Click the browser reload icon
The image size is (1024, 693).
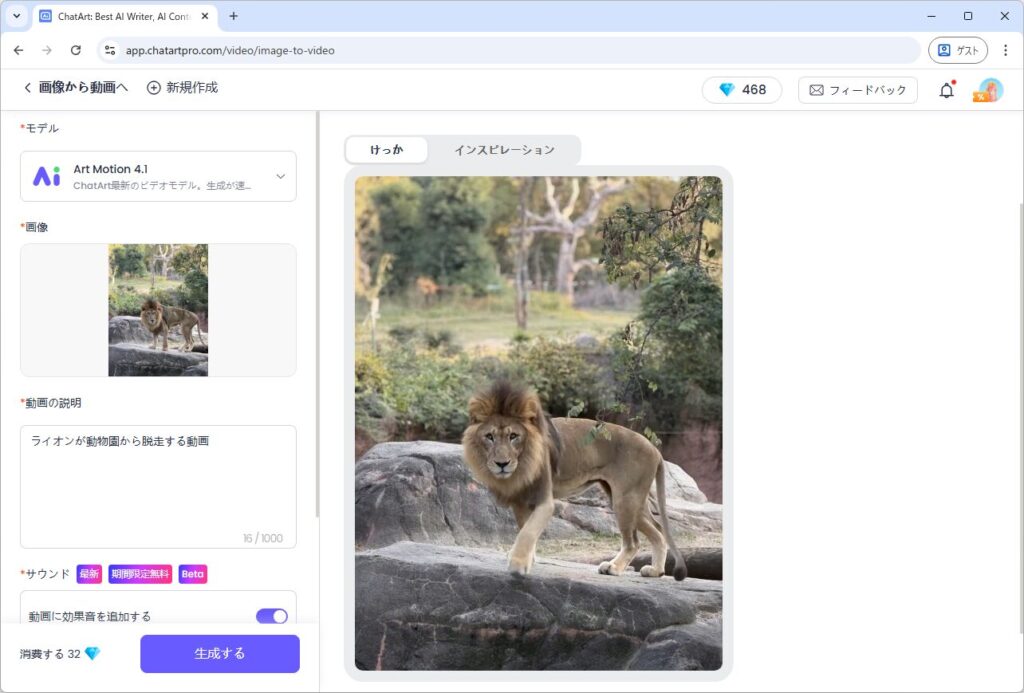coord(75,50)
